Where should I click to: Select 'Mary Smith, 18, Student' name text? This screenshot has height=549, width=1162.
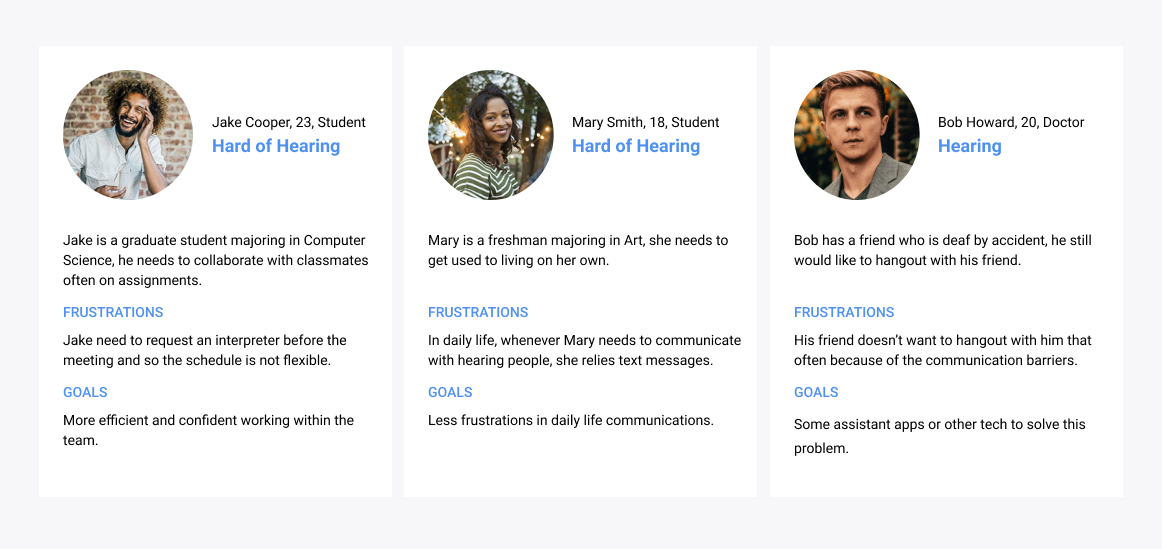point(645,122)
